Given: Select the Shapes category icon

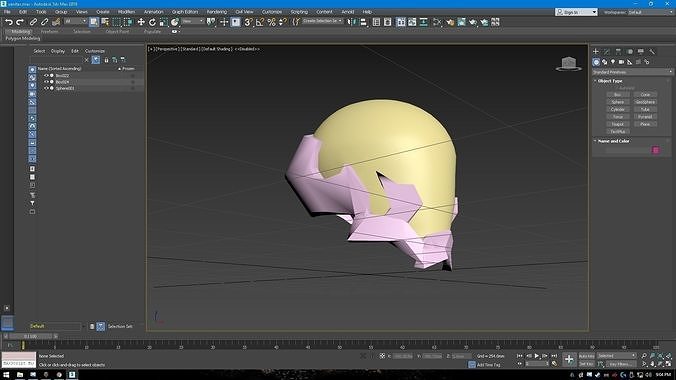Looking at the screenshot, I should coord(604,62).
